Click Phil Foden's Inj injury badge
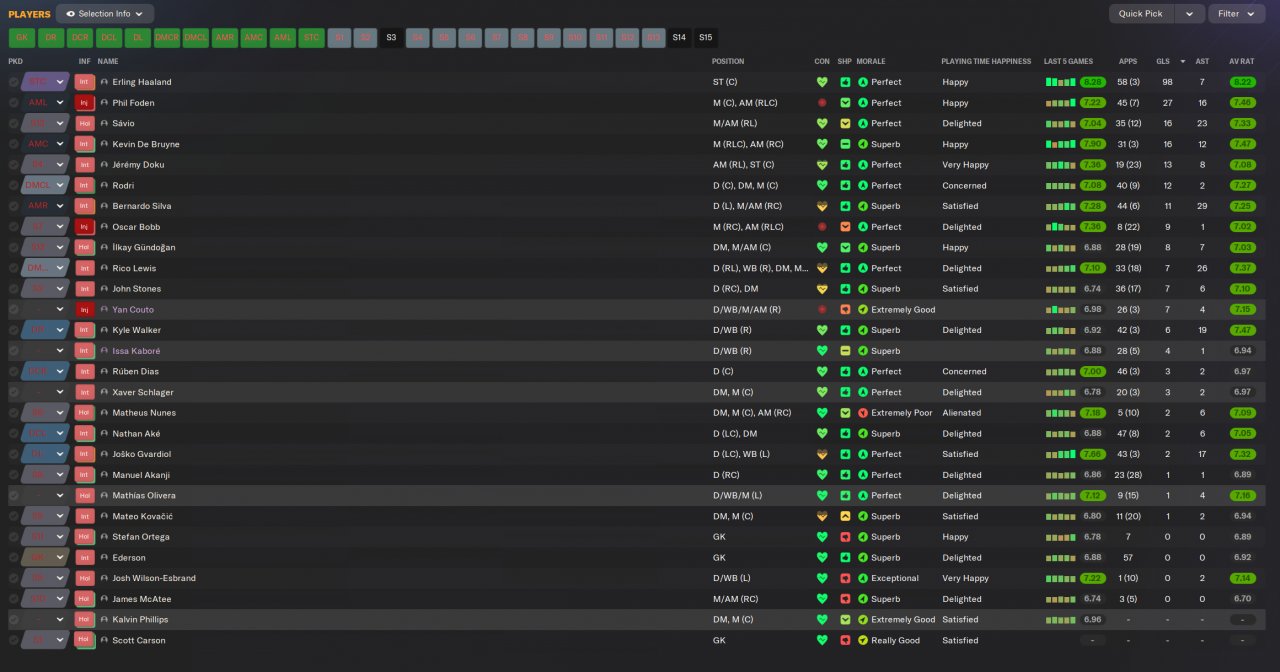Viewport: 1280px width, 672px height. tap(85, 103)
